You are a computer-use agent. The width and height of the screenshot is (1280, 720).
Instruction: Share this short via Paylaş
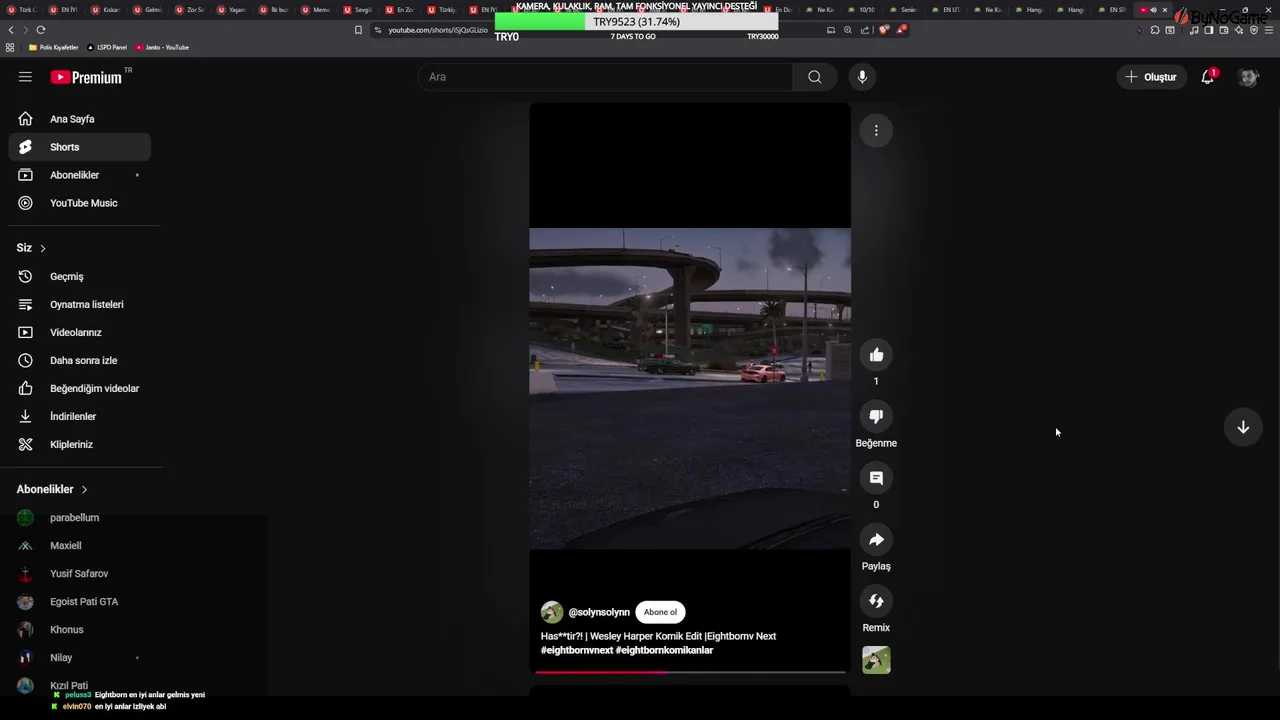pos(876,540)
